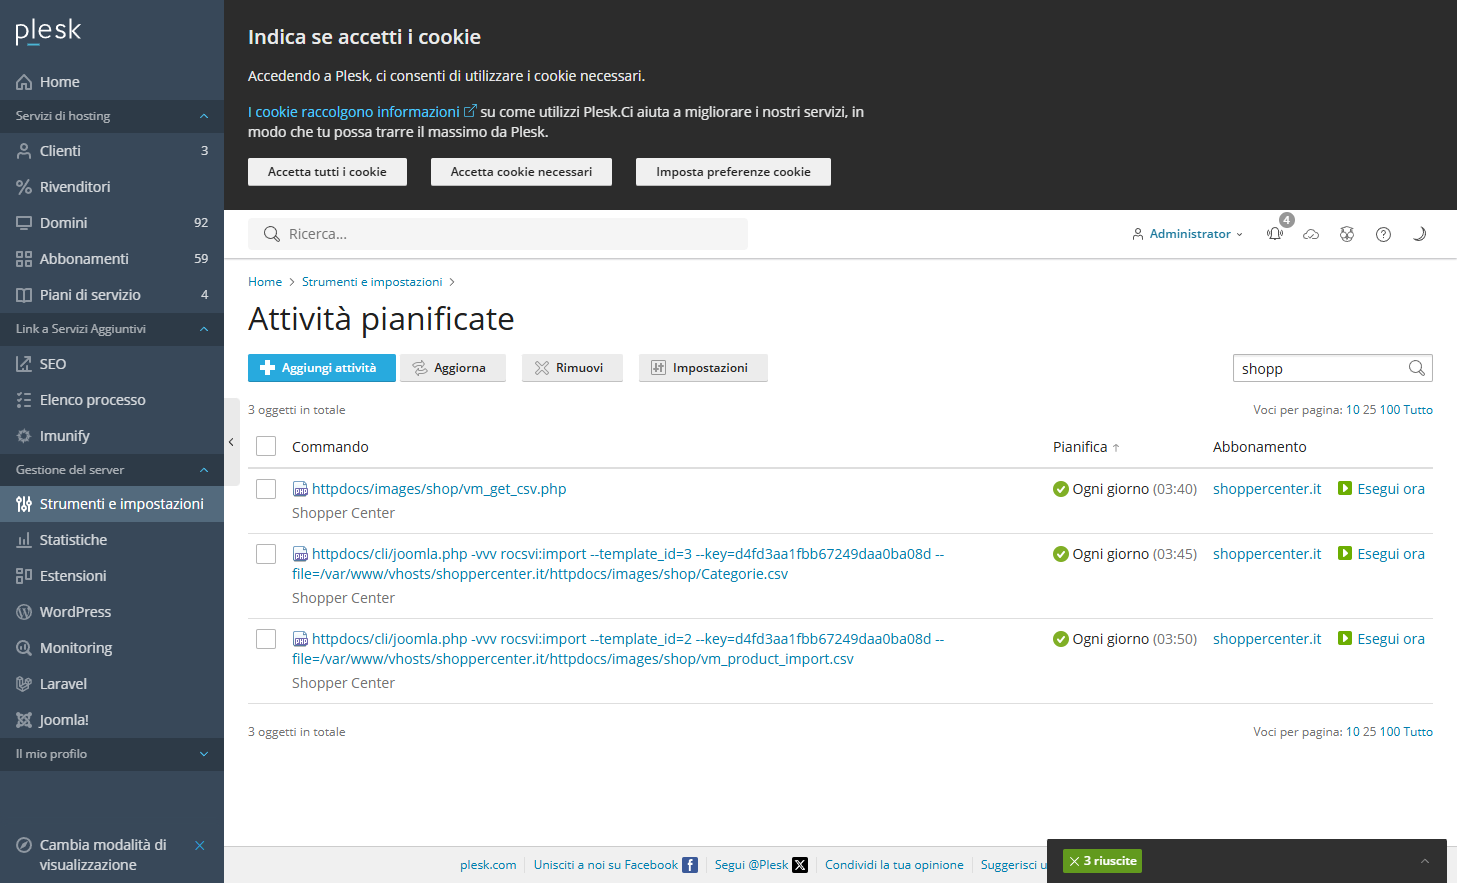Open Statistiche

click(112, 540)
